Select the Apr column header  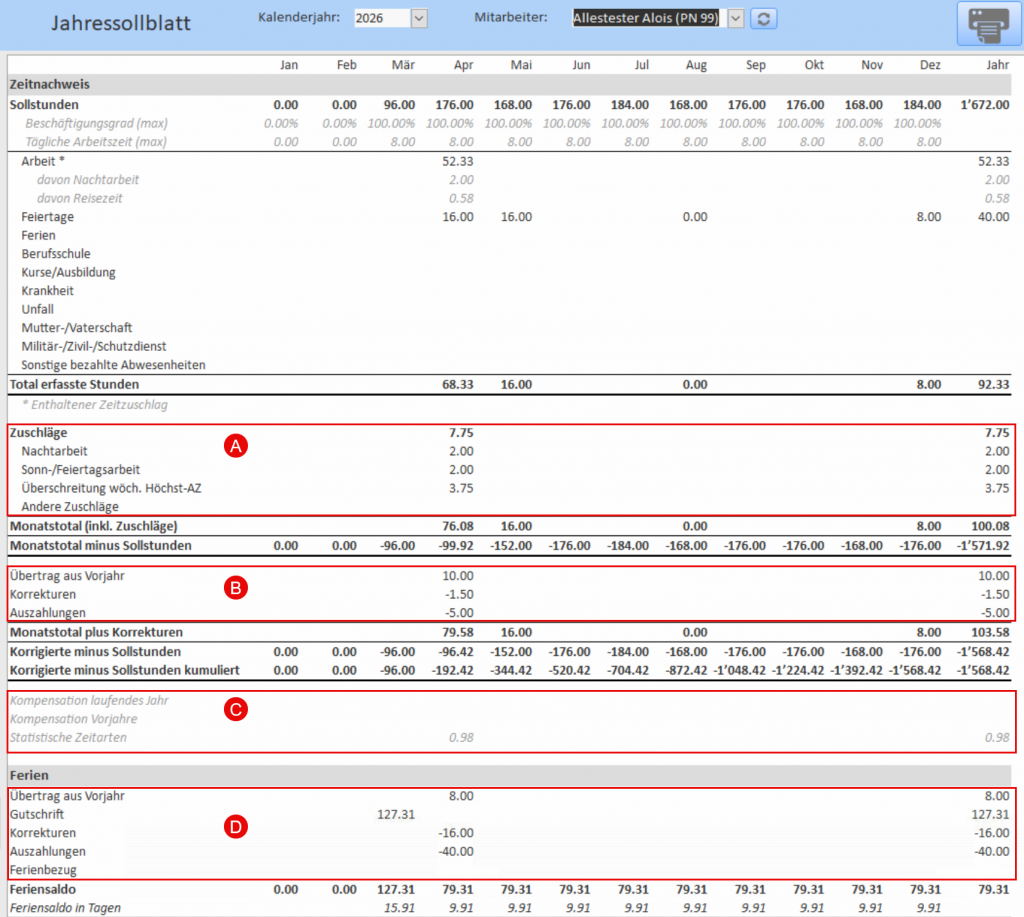(x=462, y=65)
